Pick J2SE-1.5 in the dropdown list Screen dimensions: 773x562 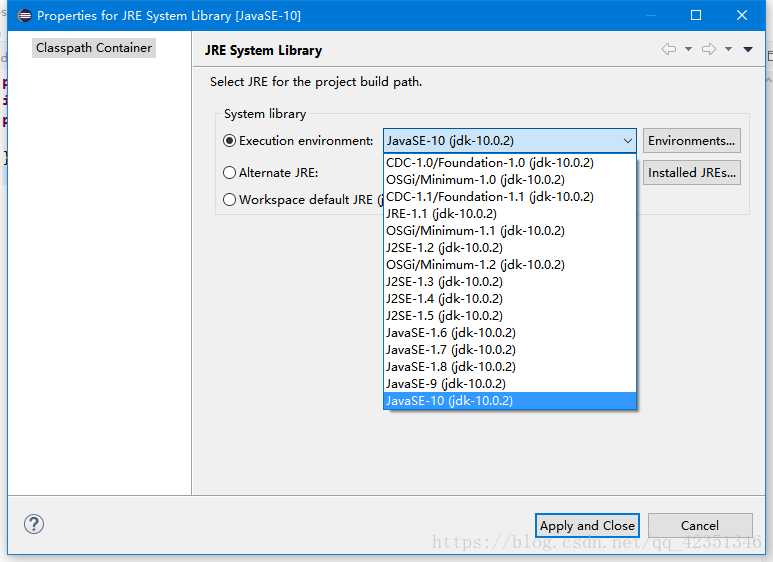pos(510,316)
